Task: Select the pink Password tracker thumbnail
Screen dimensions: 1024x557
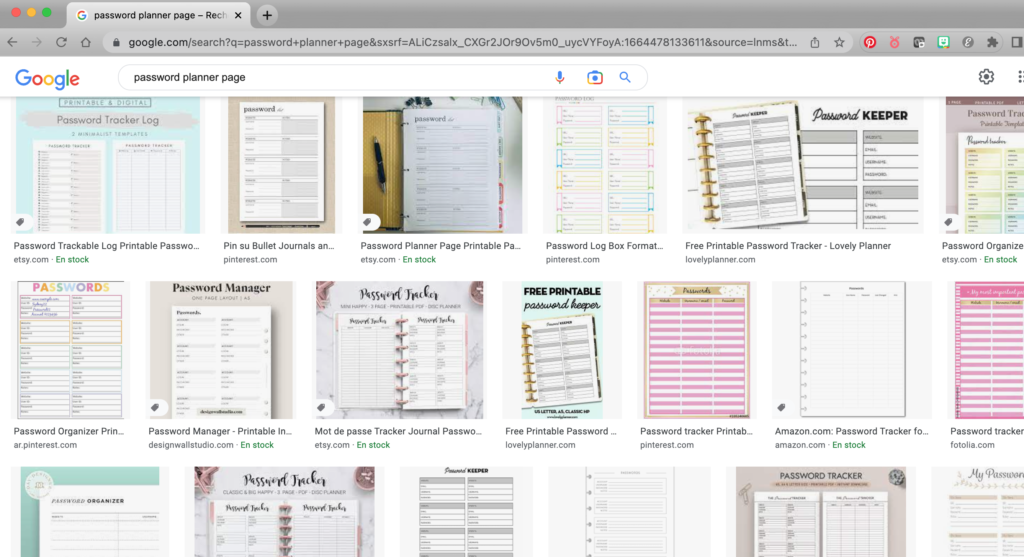Action: [697, 350]
